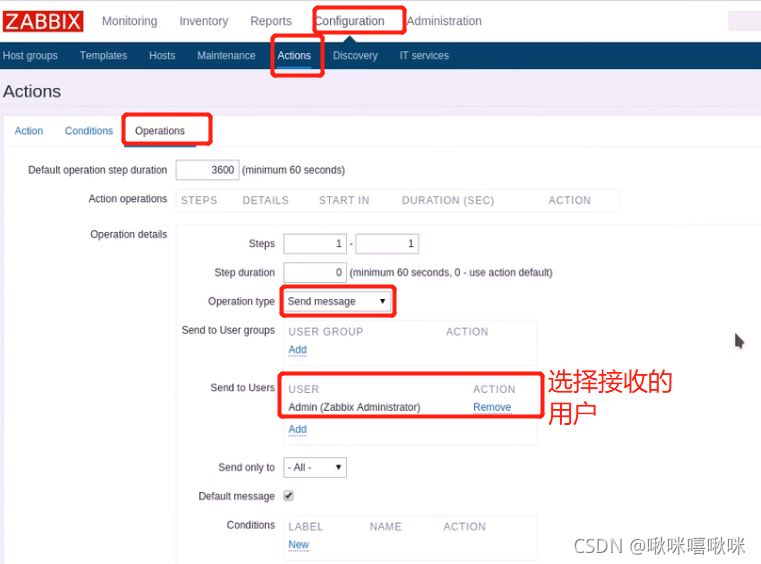761x564 pixels.
Task: Focus the Steps from field
Action: point(315,244)
